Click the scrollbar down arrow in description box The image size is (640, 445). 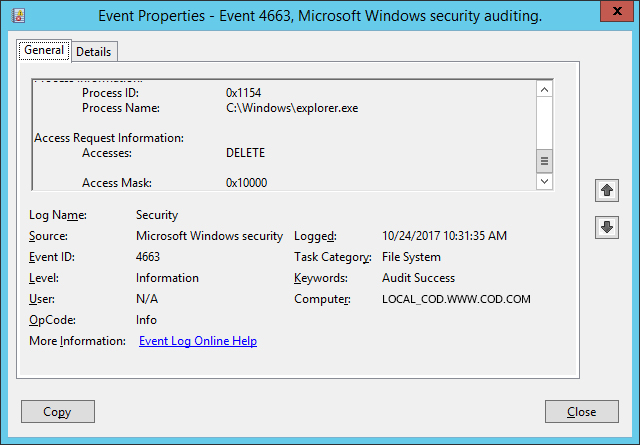(544, 181)
